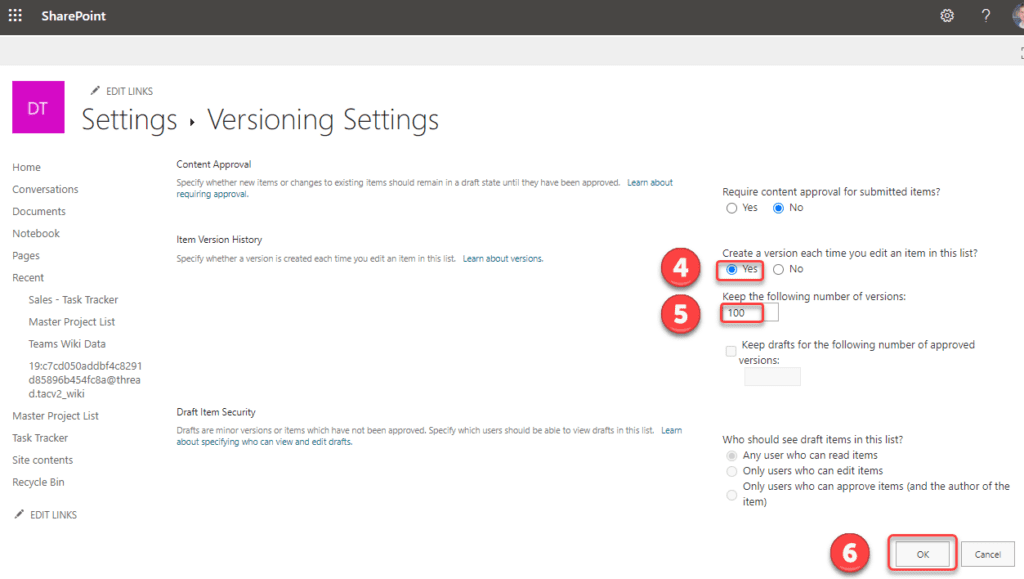
Task: Click the SharePoint title in header
Action: point(73,16)
